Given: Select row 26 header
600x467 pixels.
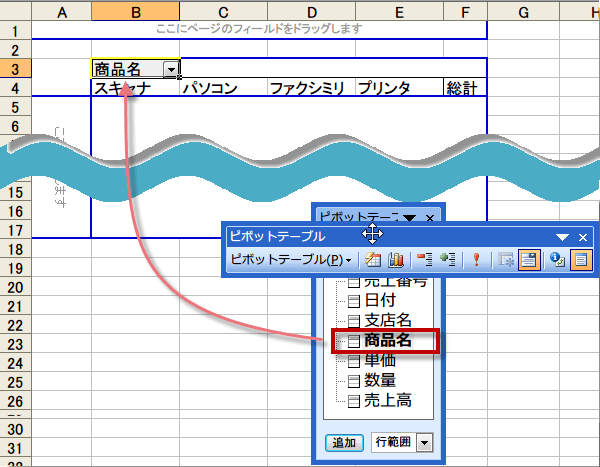Looking at the screenshot, I should click(x=15, y=401).
